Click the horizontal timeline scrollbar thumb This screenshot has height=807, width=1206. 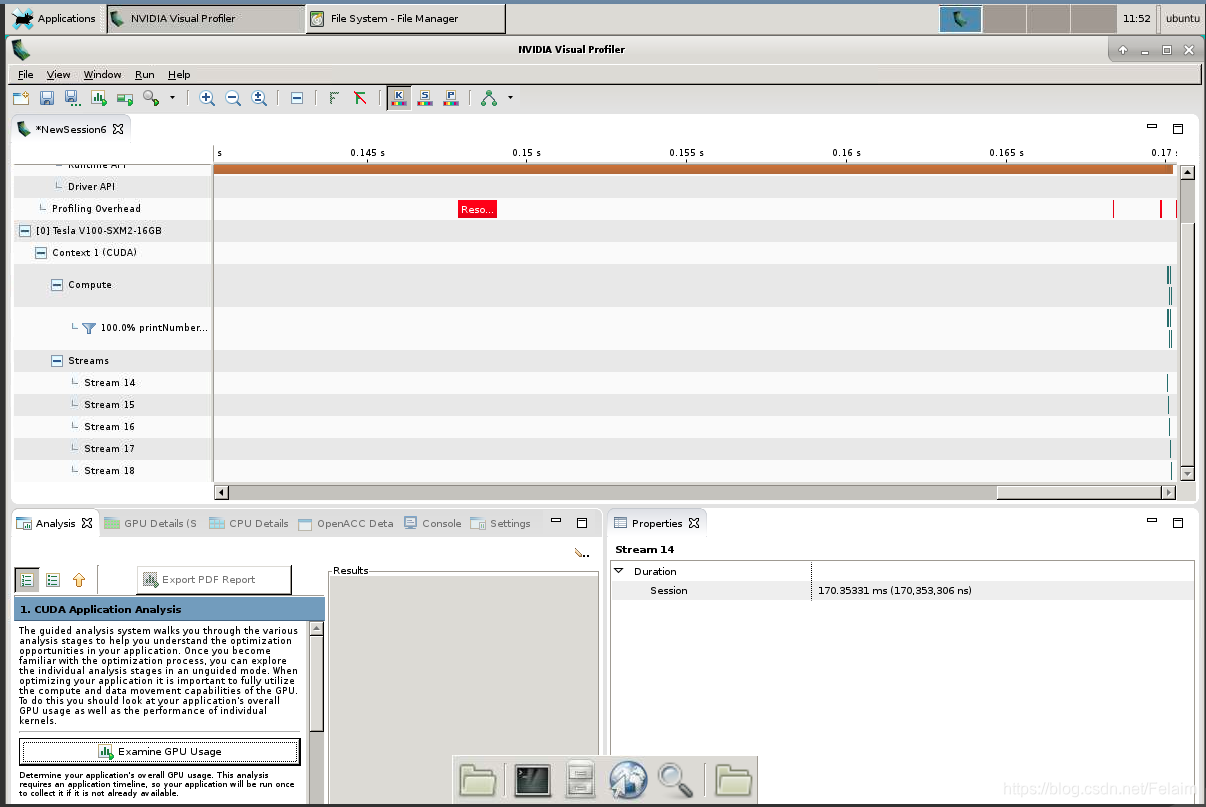coord(1078,493)
